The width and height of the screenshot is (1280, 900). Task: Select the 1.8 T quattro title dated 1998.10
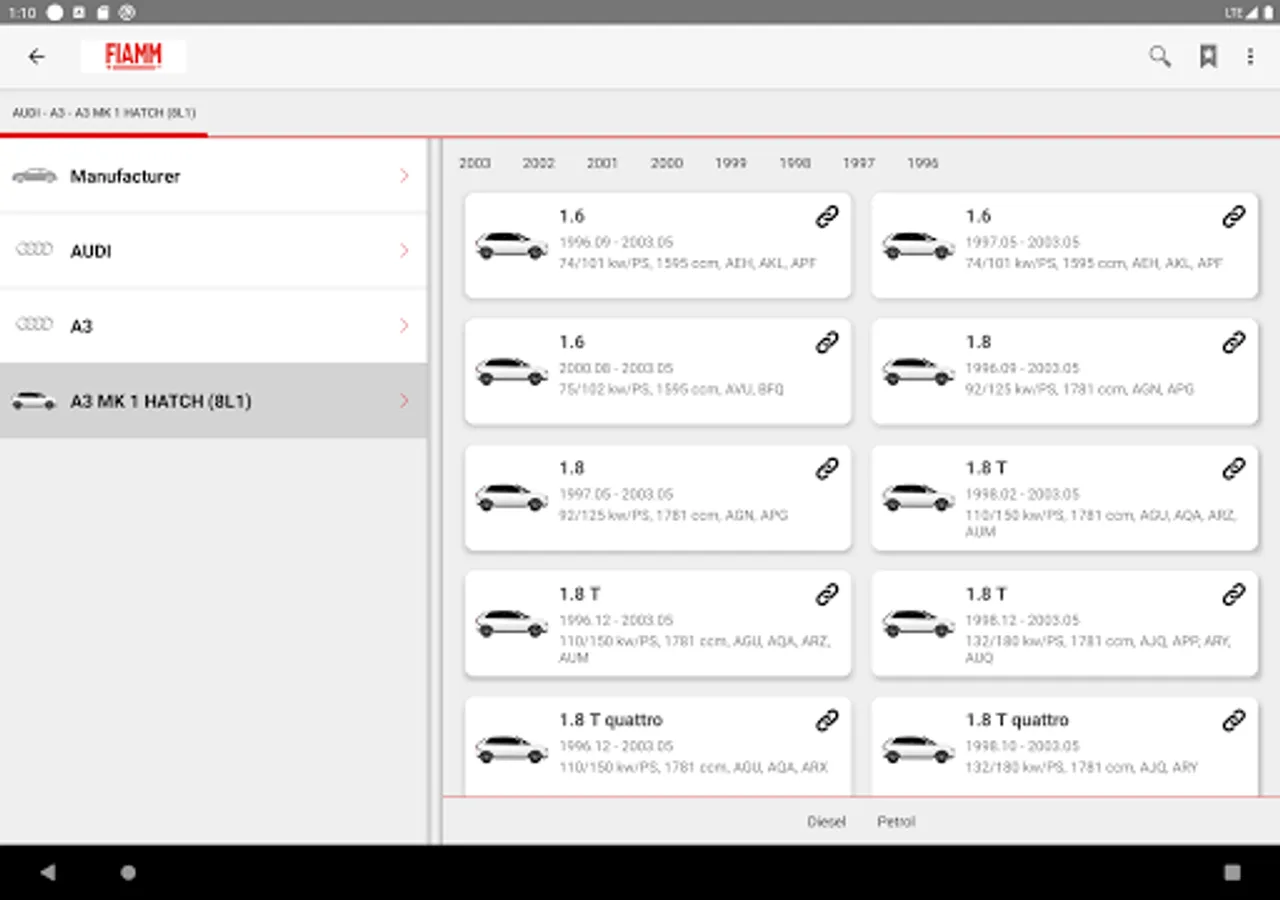click(1017, 720)
